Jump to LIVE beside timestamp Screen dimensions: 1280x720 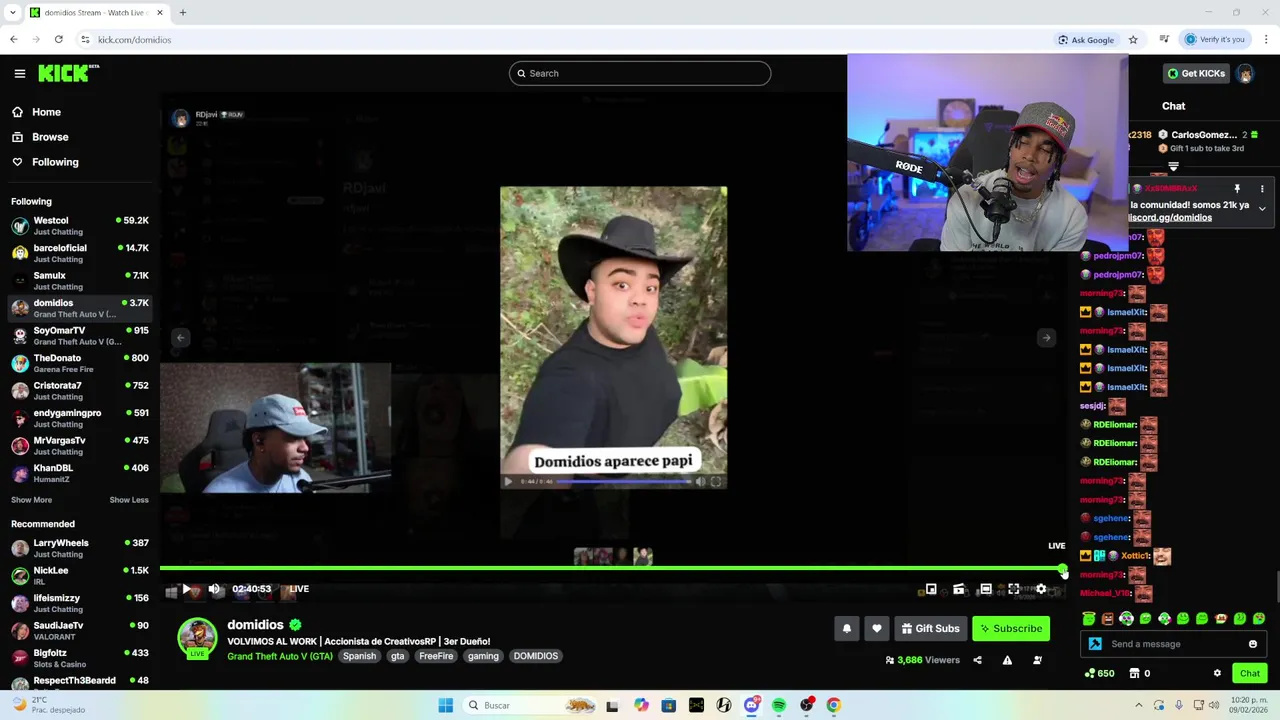[299, 589]
